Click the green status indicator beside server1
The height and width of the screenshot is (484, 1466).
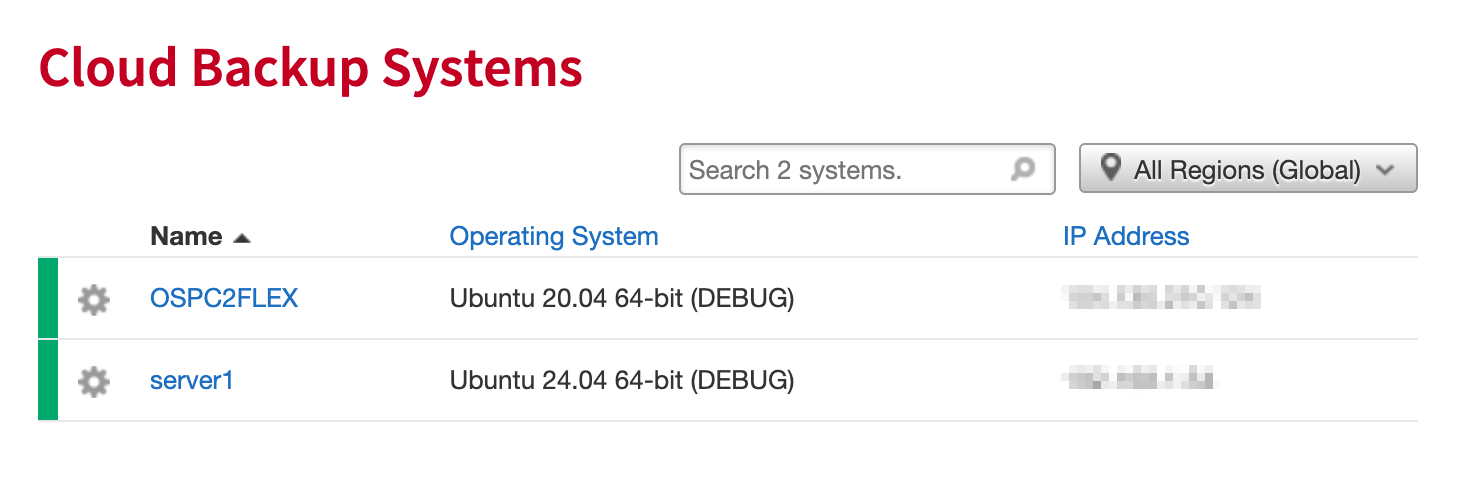(48, 379)
